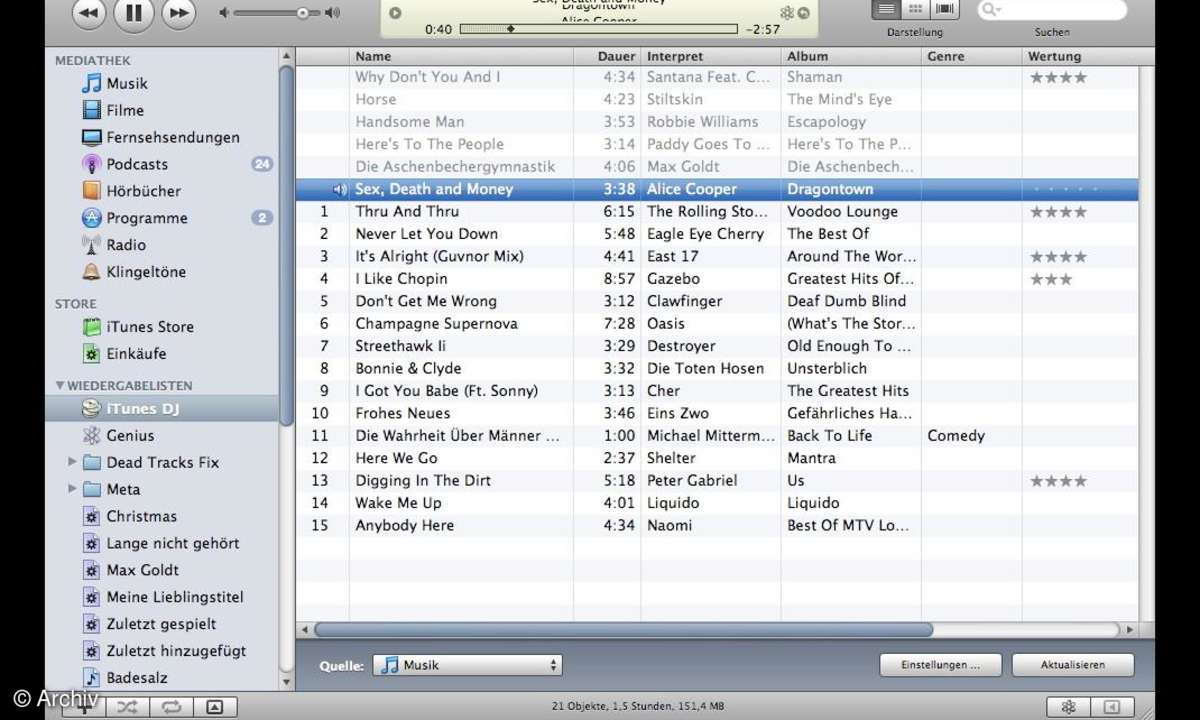Select Radio in the sidebar

point(126,245)
